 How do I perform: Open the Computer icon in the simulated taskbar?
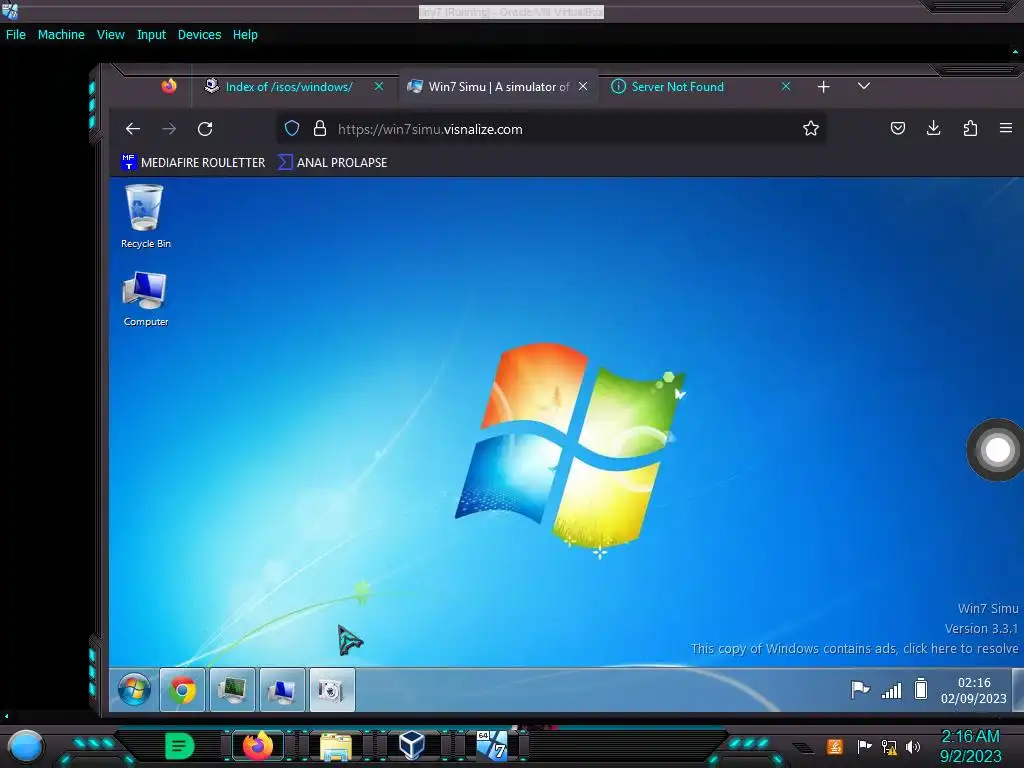click(x=282, y=690)
